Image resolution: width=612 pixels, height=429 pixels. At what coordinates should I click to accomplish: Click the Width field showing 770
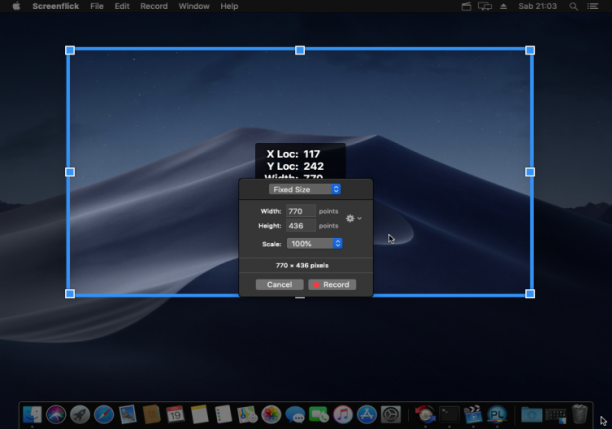click(x=301, y=211)
